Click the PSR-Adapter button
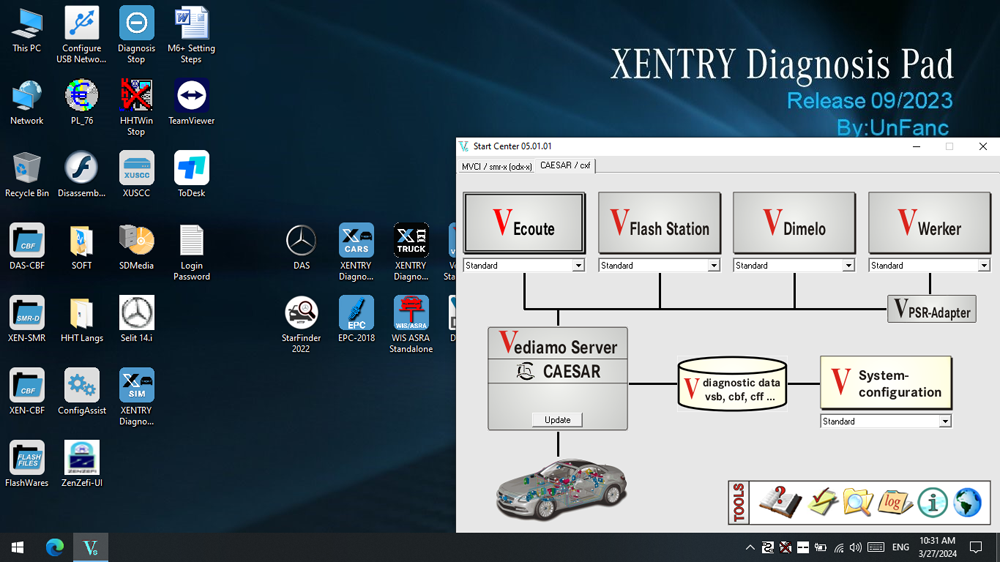 (x=932, y=309)
